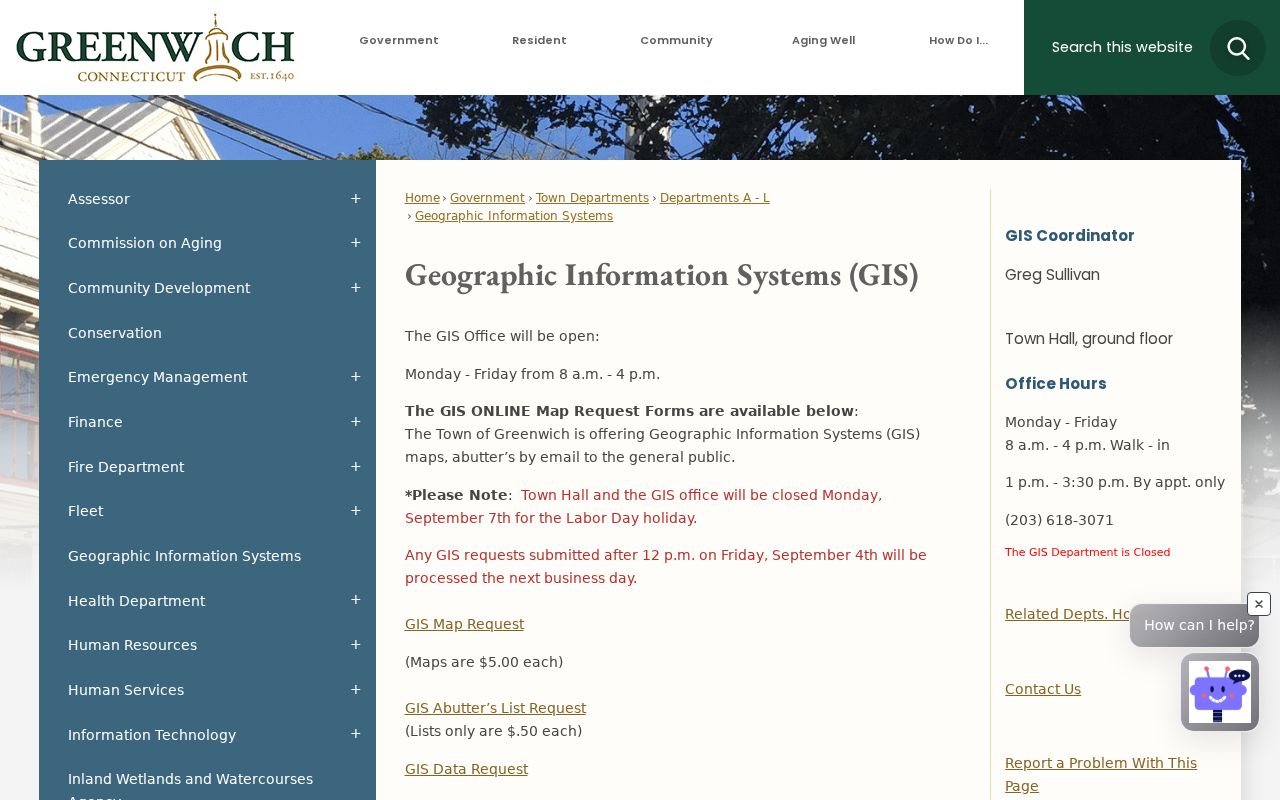
Task: Expand the Health Department submenu
Action: pos(355,600)
